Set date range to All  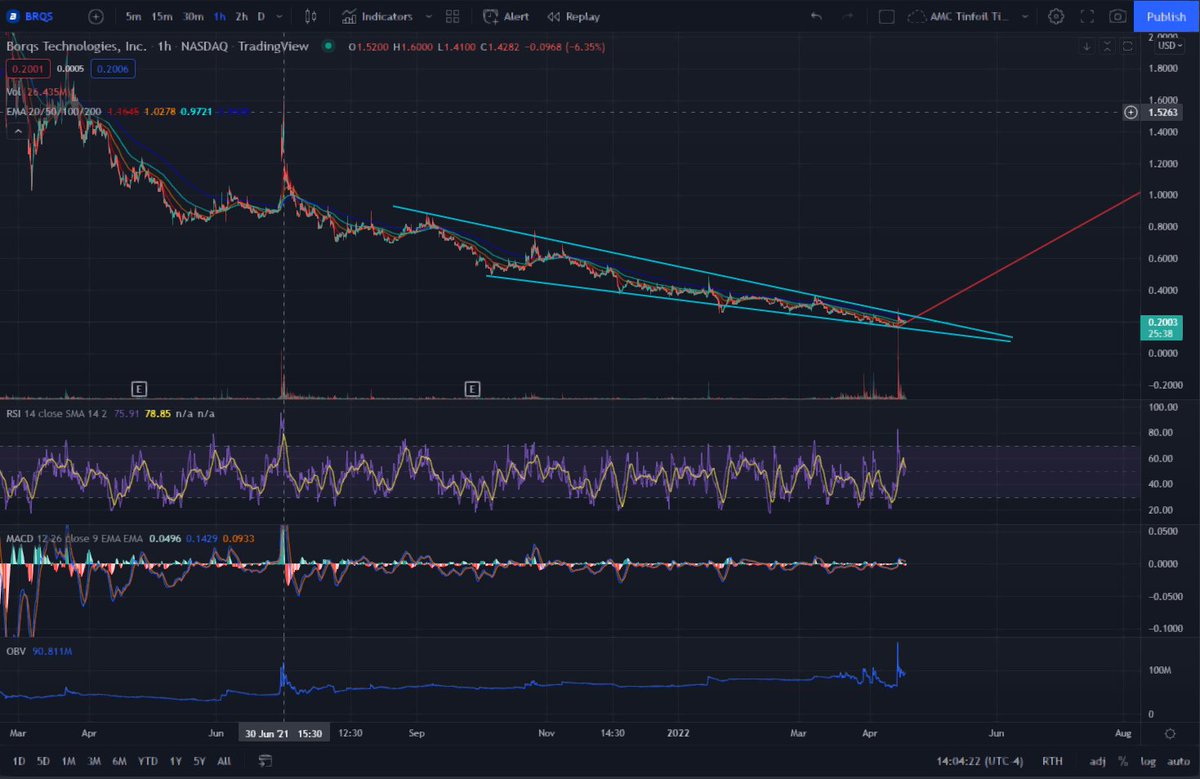224,761
